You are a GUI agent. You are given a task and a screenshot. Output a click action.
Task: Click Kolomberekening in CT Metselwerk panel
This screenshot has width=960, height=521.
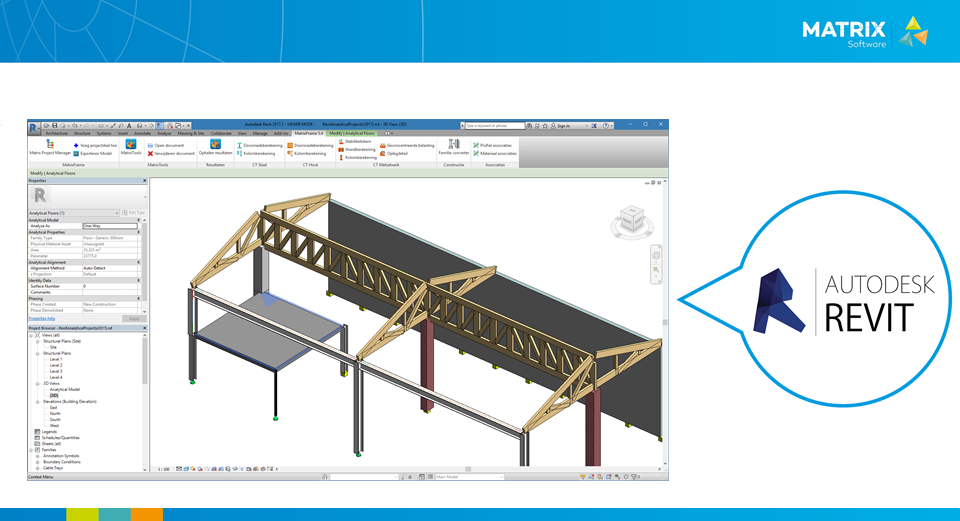(x=358, y=157)
